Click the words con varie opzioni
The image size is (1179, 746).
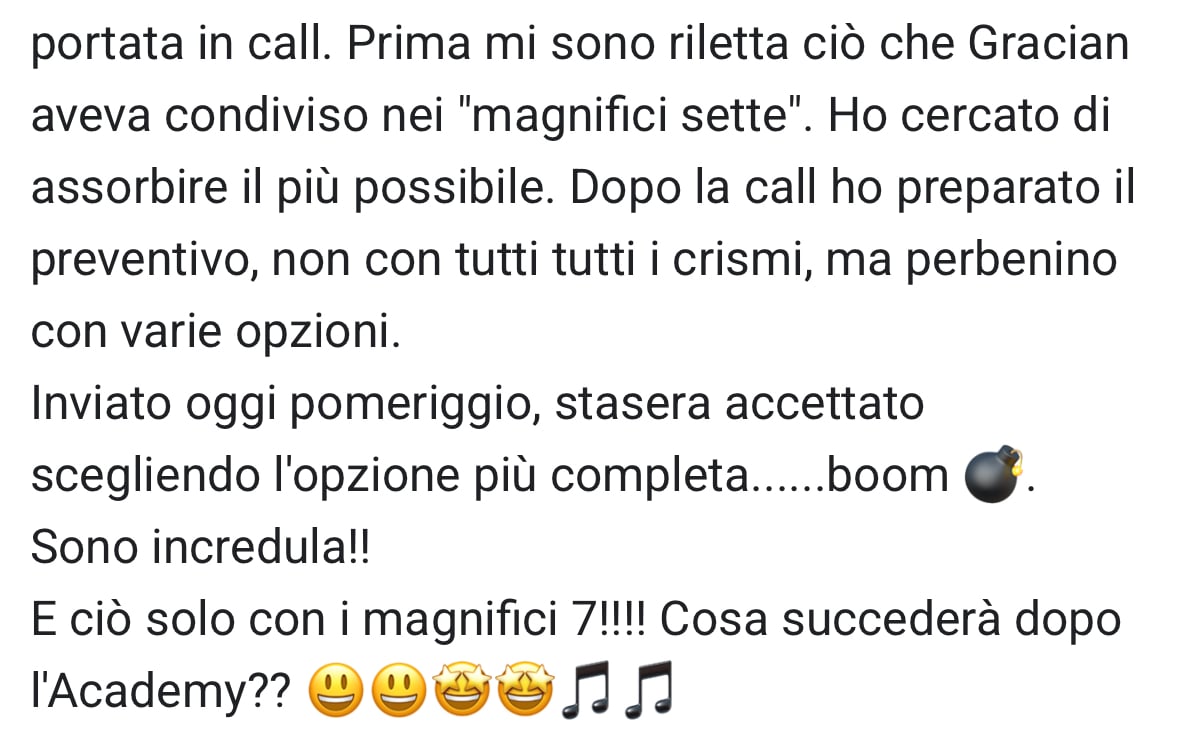(215, 333)
